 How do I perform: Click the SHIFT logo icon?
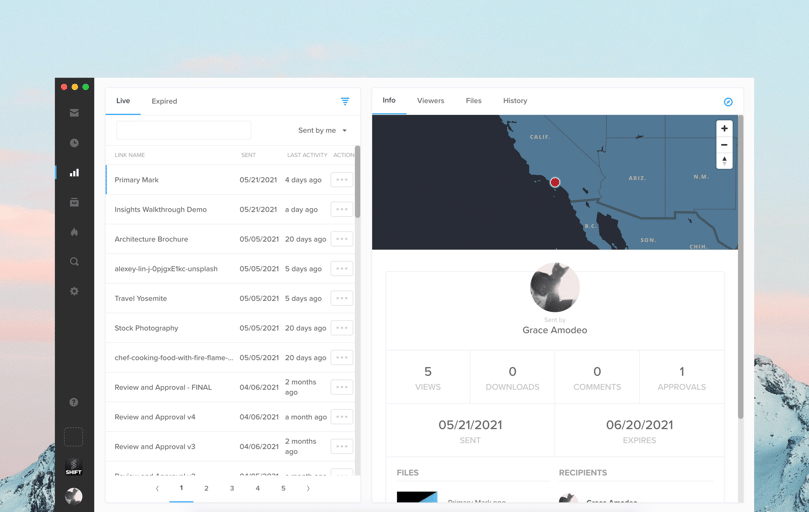tap(73, 466)
